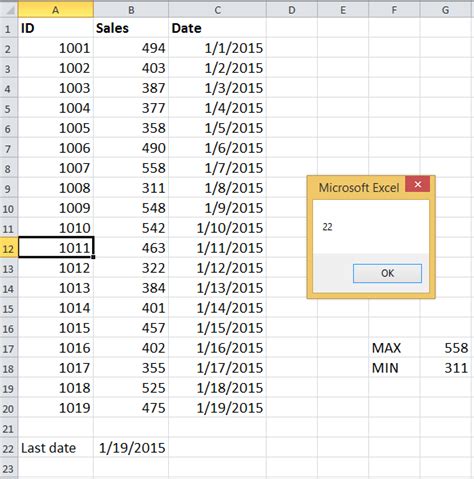Click the Last date label cell
Viewport: 474px width, 479px height.
(56, 448)
